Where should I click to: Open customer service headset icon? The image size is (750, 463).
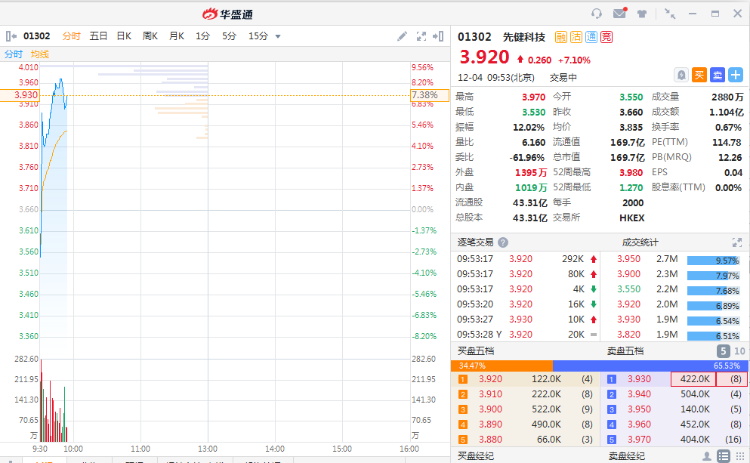596,13
